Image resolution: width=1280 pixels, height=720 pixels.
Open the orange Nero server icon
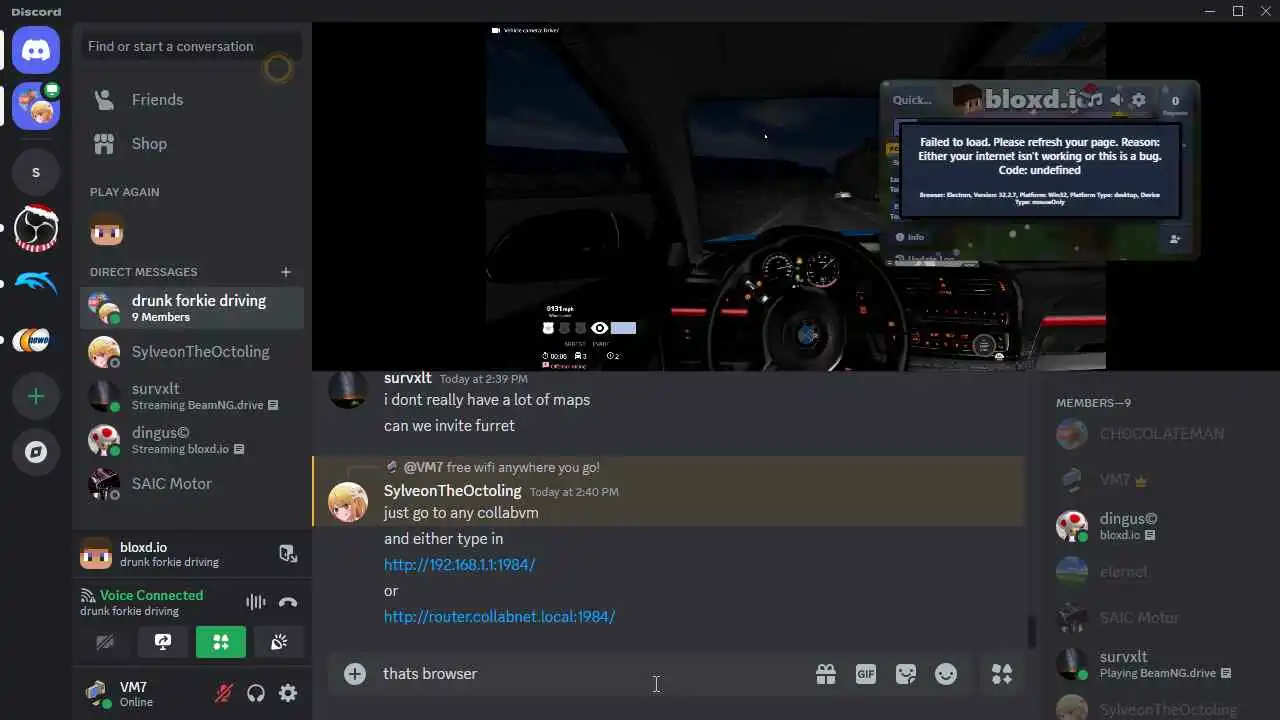click(36, 340)
